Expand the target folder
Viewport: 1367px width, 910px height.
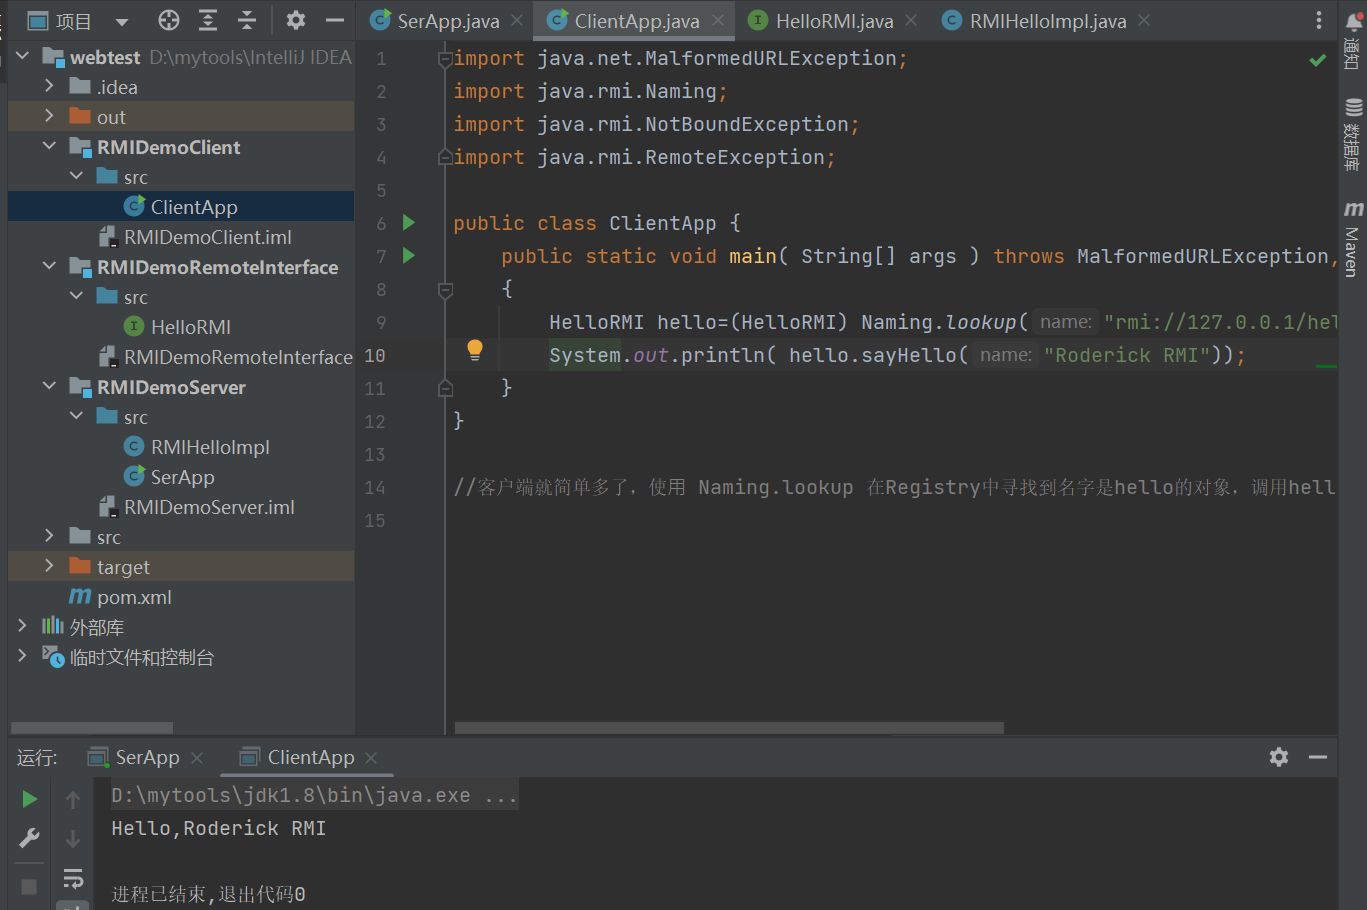point(49,567)
